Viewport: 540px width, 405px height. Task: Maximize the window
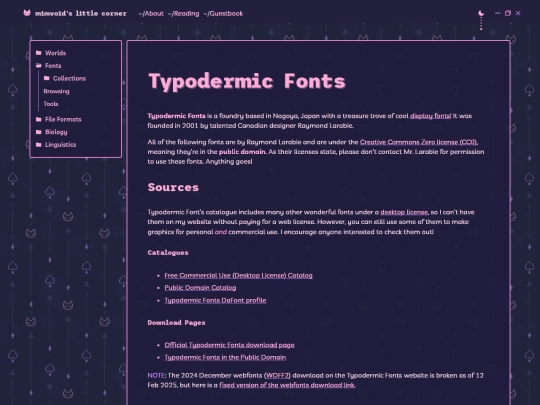tap(508, 13)
